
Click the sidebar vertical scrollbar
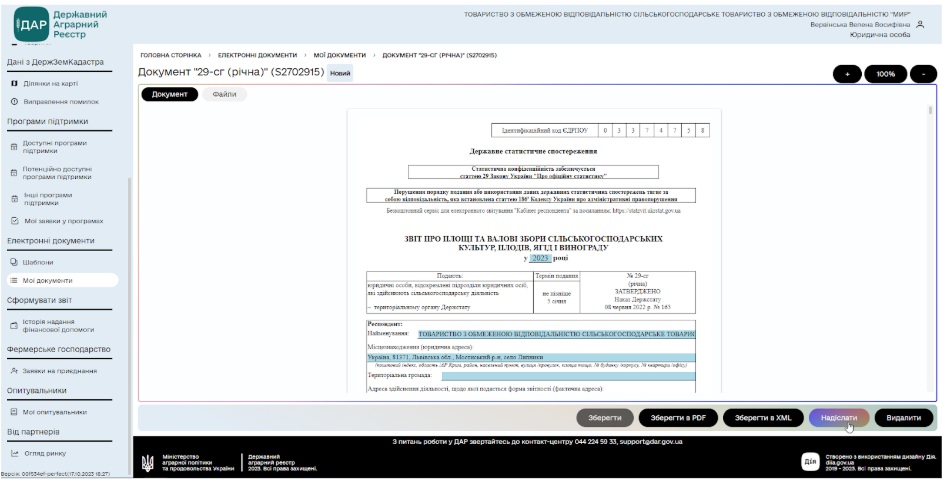[x=129, y=324]
